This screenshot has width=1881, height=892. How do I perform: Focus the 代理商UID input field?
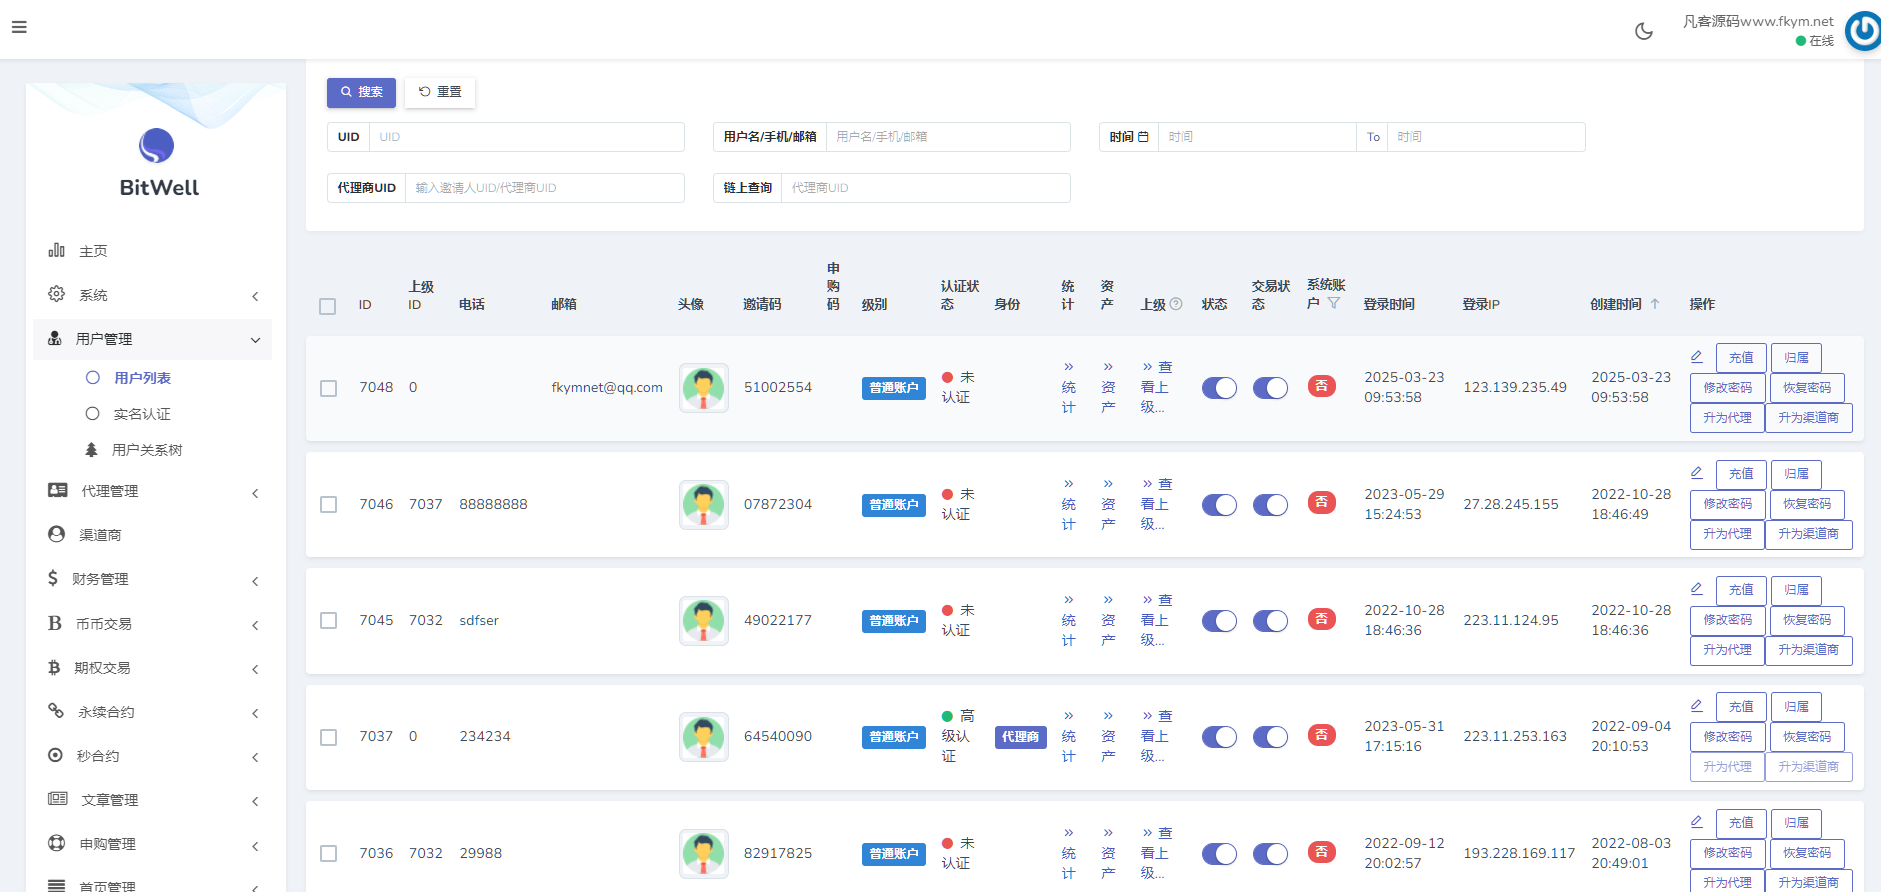pos(545,188)
